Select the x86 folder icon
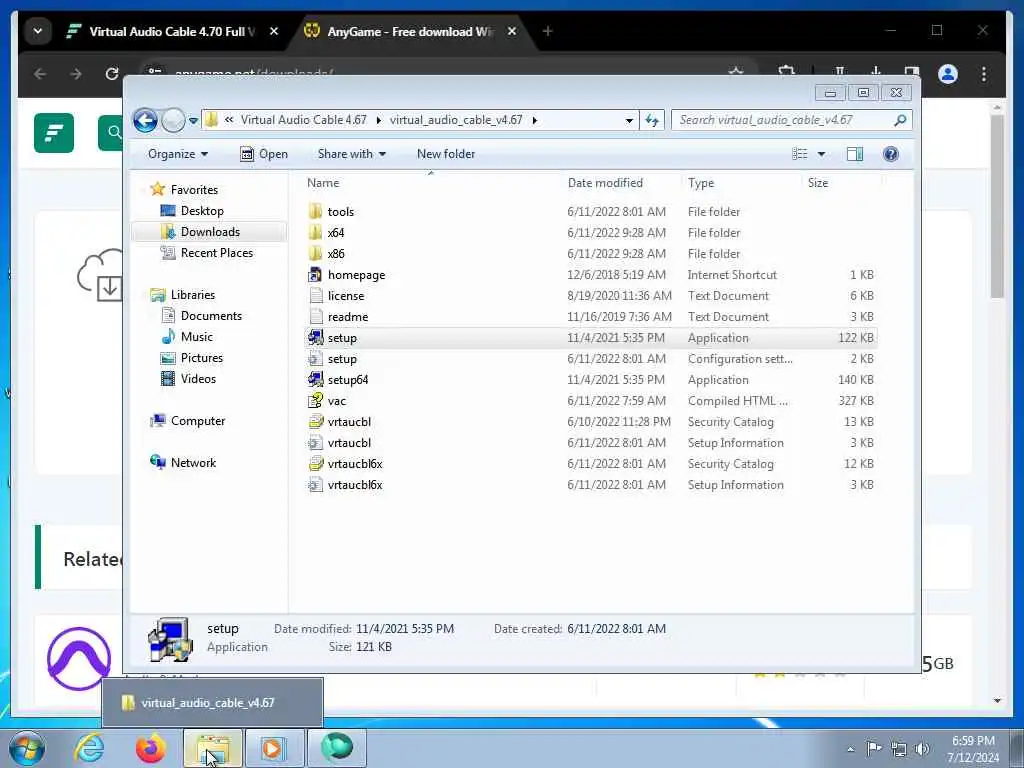Screen dimensions: 1024x768 coord(315,253)
